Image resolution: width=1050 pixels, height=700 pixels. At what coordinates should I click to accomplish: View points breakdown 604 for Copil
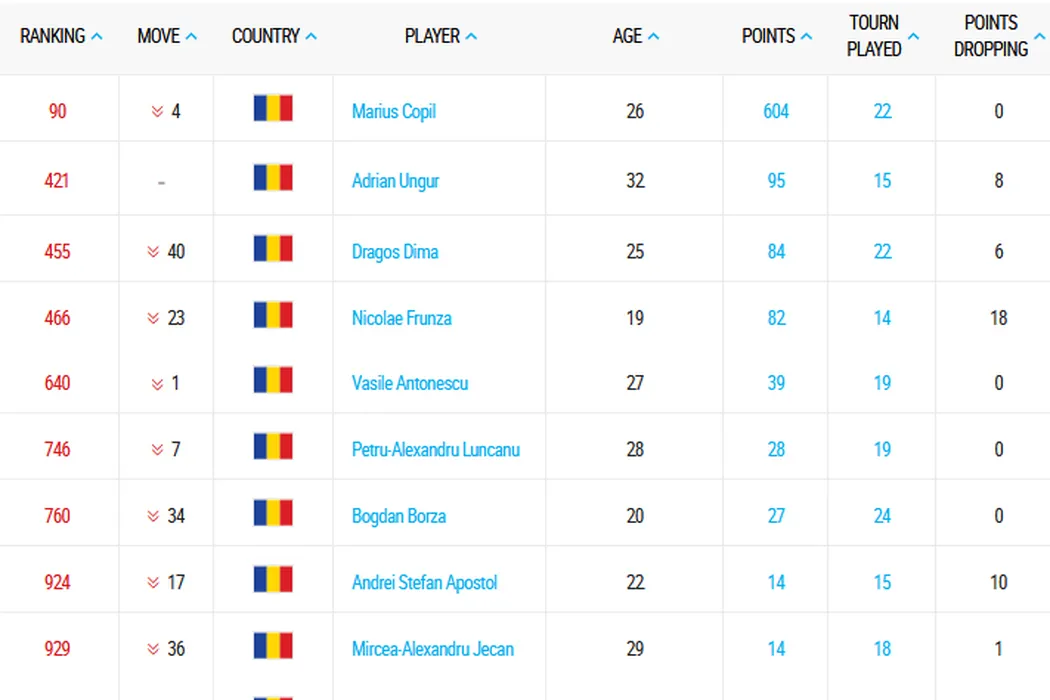pyautogui.click(x=776, y=112)
